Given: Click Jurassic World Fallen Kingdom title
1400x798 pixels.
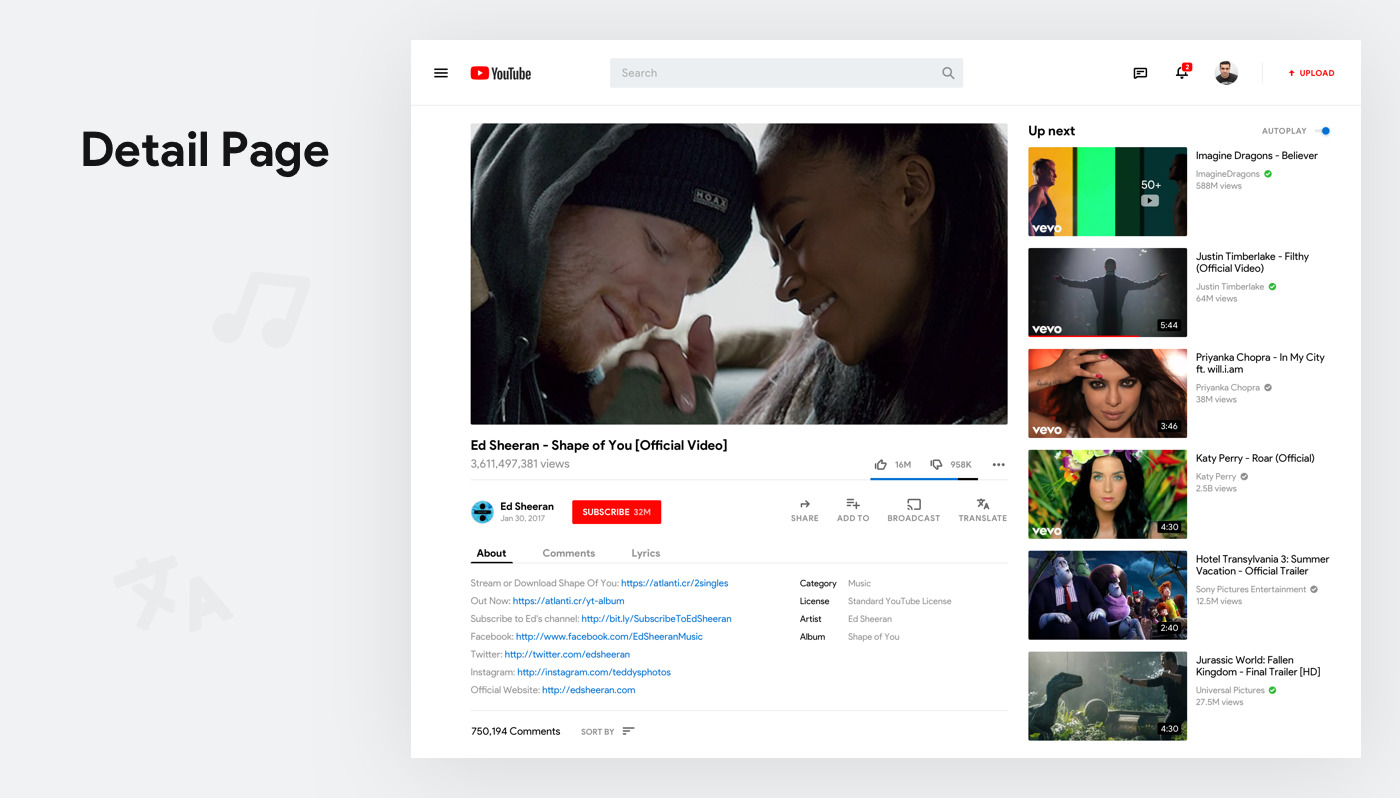Looking at the screenshot, I should click(x=1258, y=666).
